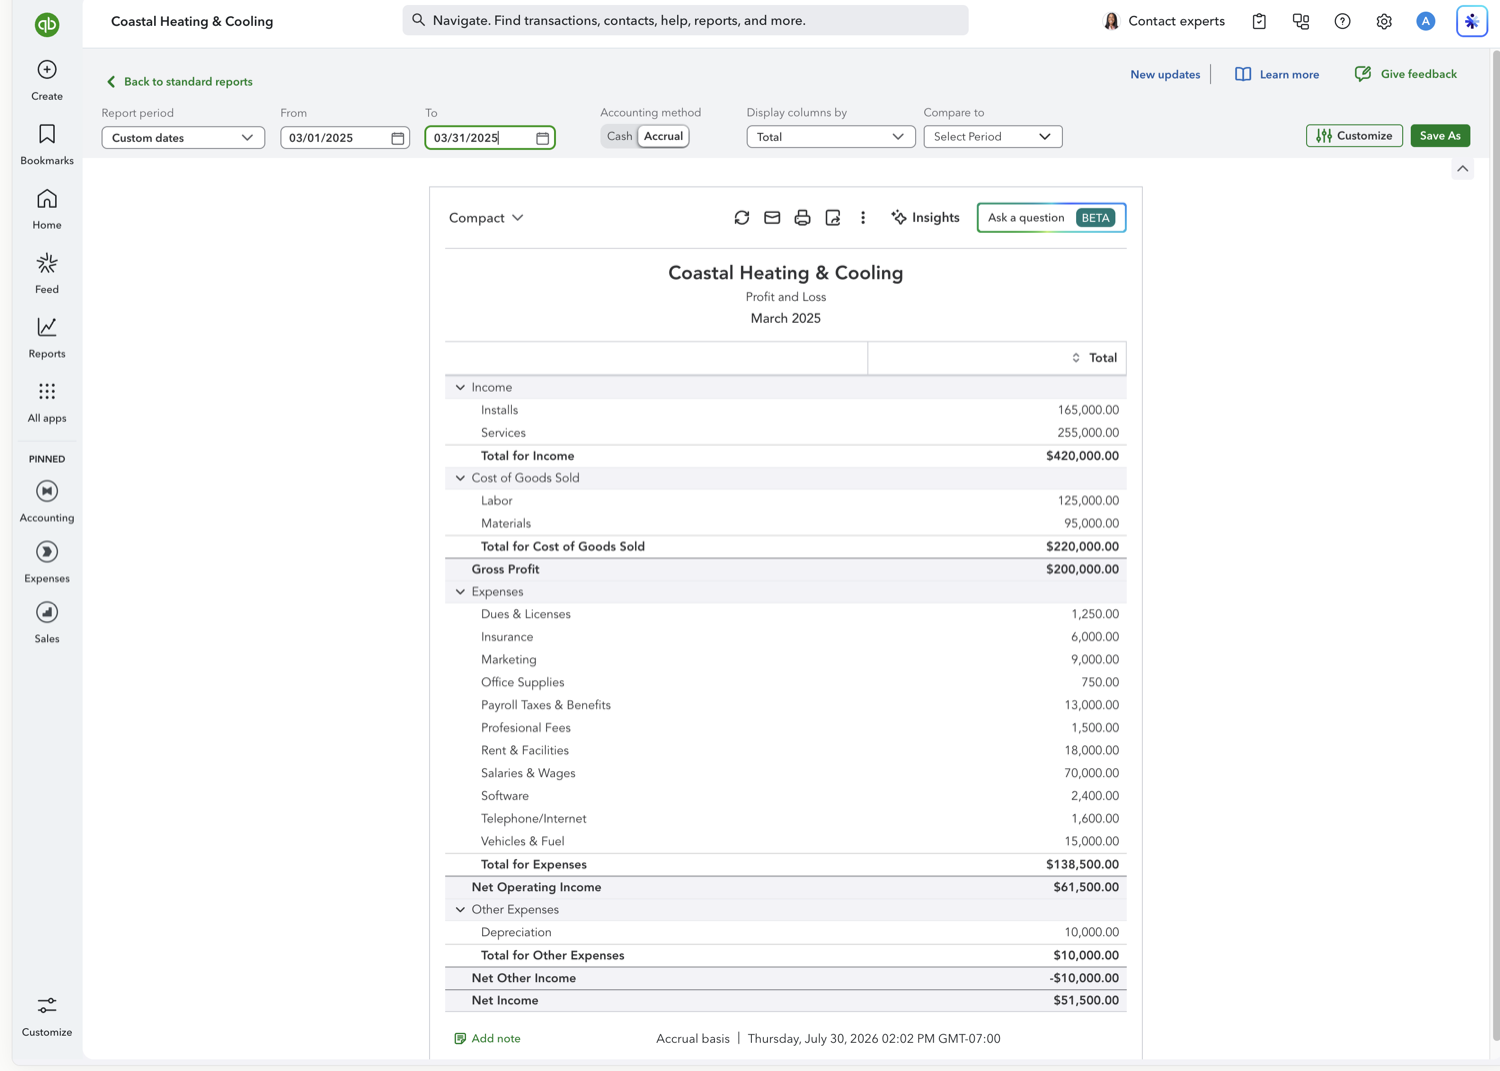Click the export report icon
Screen dimensions: 1500x1071
coord(833,217)
